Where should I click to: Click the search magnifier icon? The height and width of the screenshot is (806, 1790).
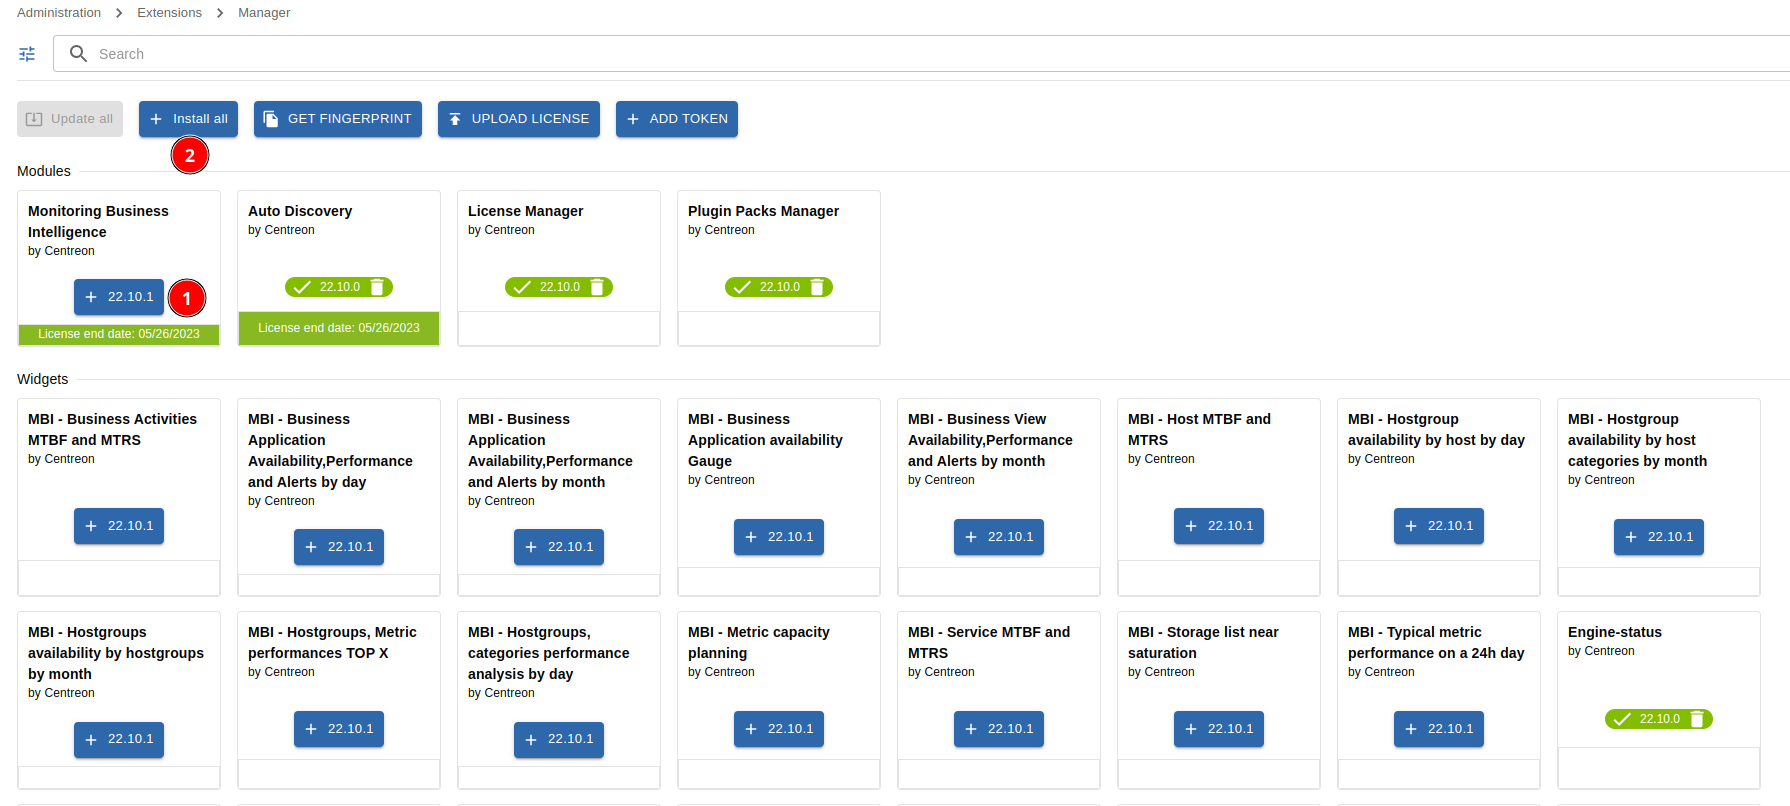[x=78, y=54]
